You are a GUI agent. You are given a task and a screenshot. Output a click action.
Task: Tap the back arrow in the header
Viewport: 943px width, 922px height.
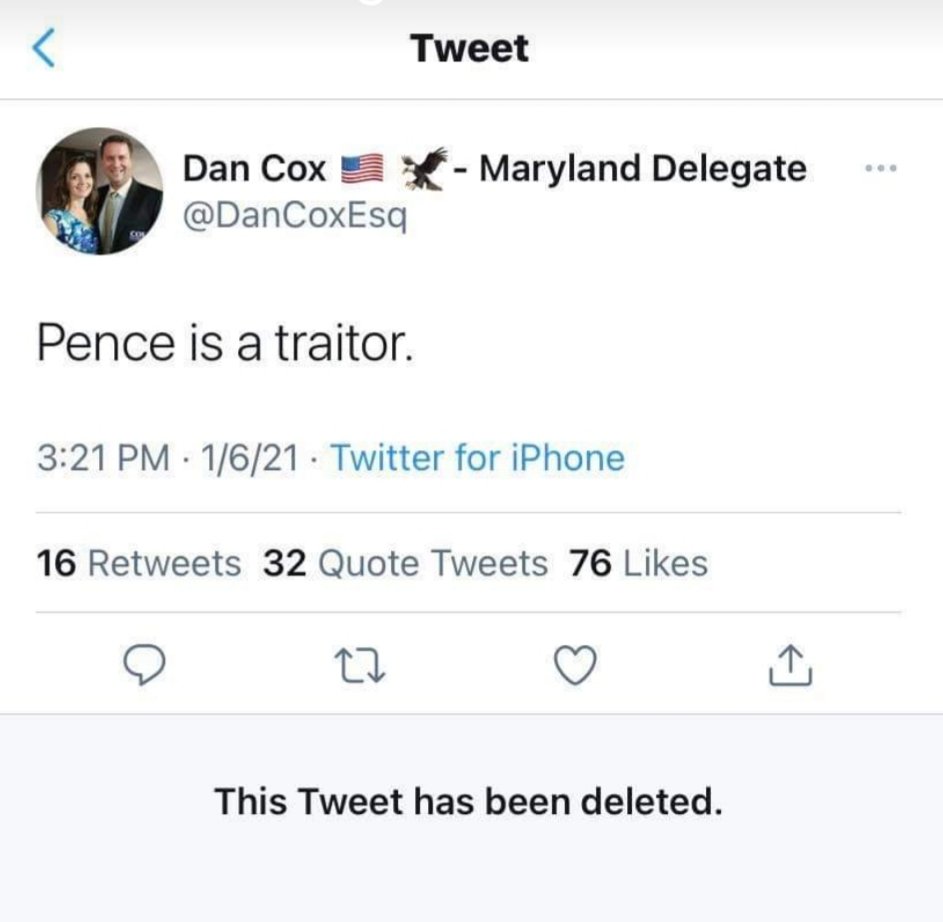point(43,49)
